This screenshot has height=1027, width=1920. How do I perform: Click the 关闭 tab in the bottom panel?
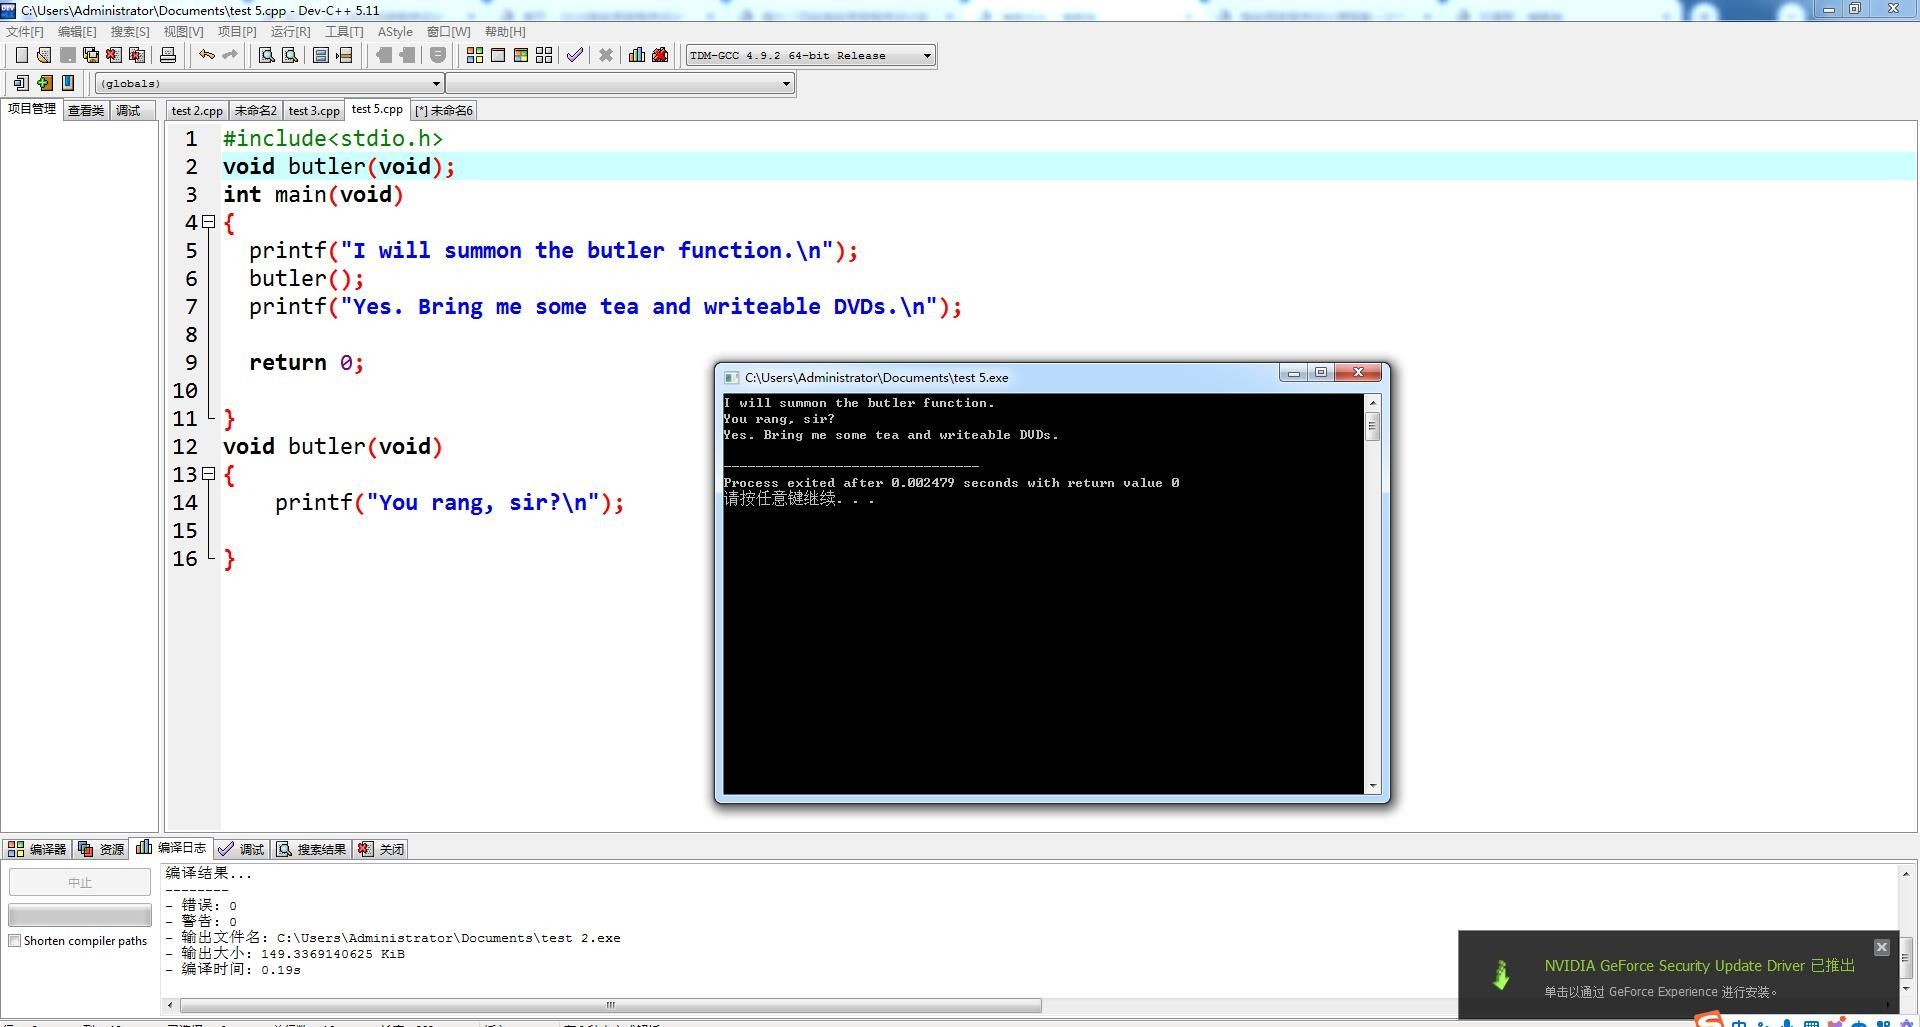381,850
